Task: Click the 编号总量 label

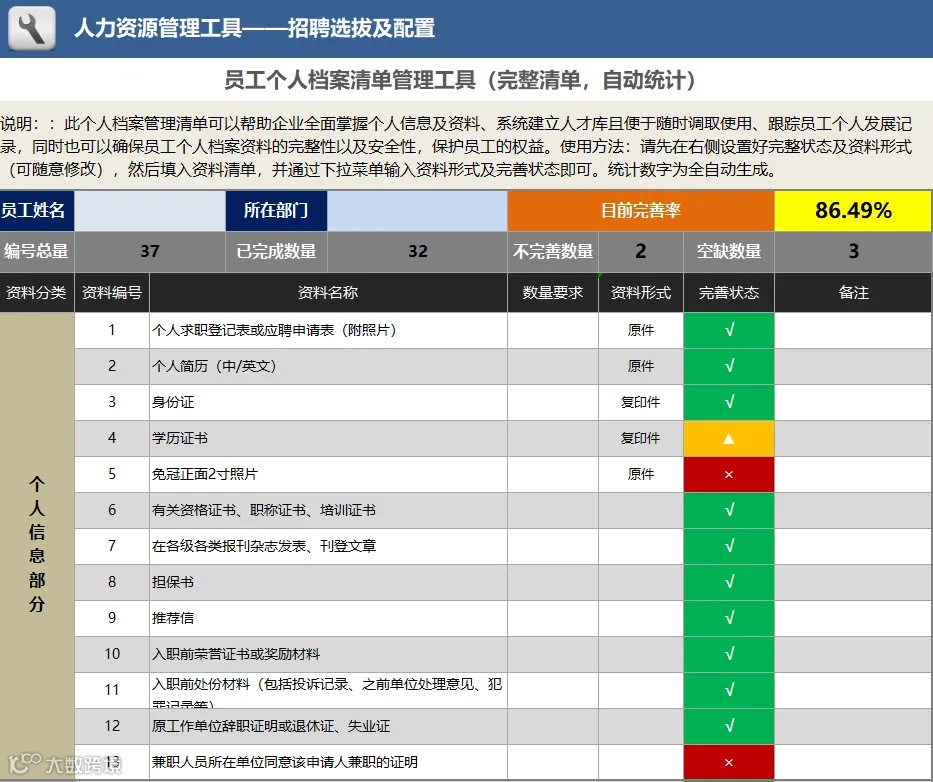Action: coord(37,252)
